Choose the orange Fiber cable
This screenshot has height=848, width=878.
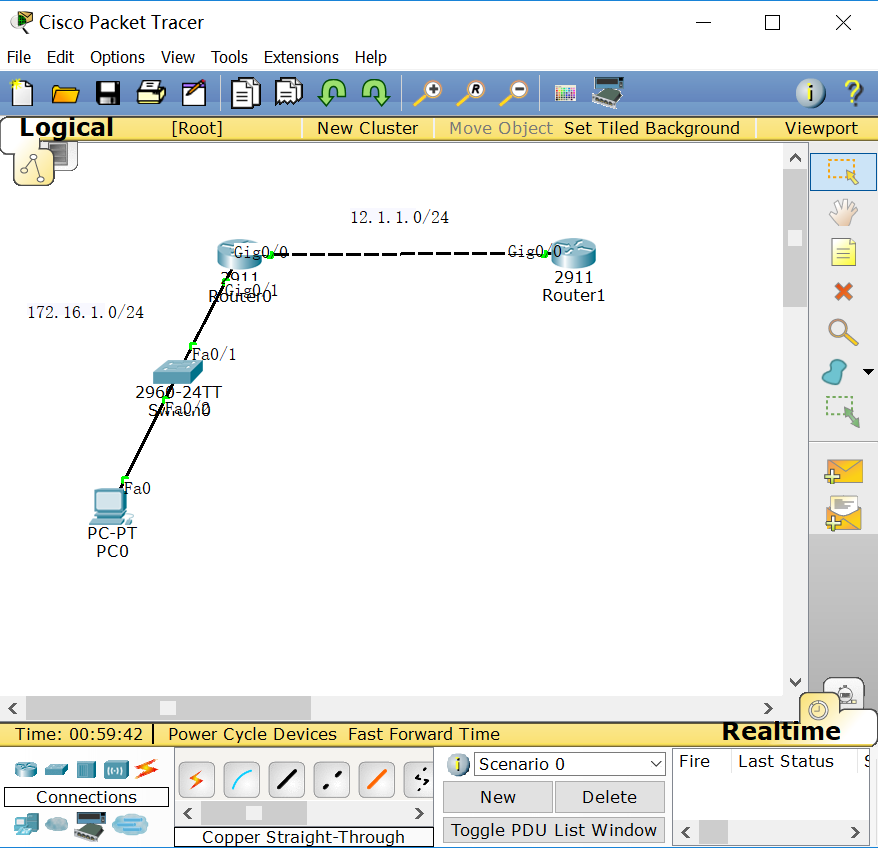click(x=376, y=779)
